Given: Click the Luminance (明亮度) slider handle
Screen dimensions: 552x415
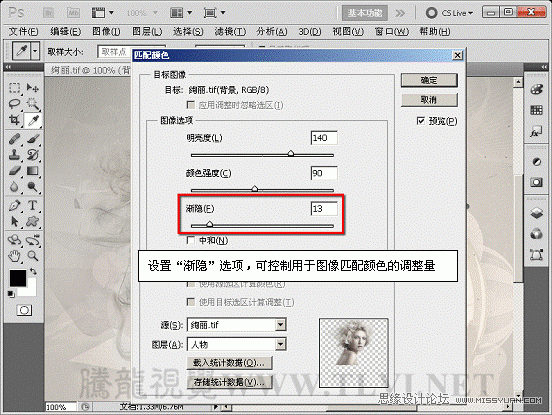Looking at the screenshot, I should tap(291, 153).
